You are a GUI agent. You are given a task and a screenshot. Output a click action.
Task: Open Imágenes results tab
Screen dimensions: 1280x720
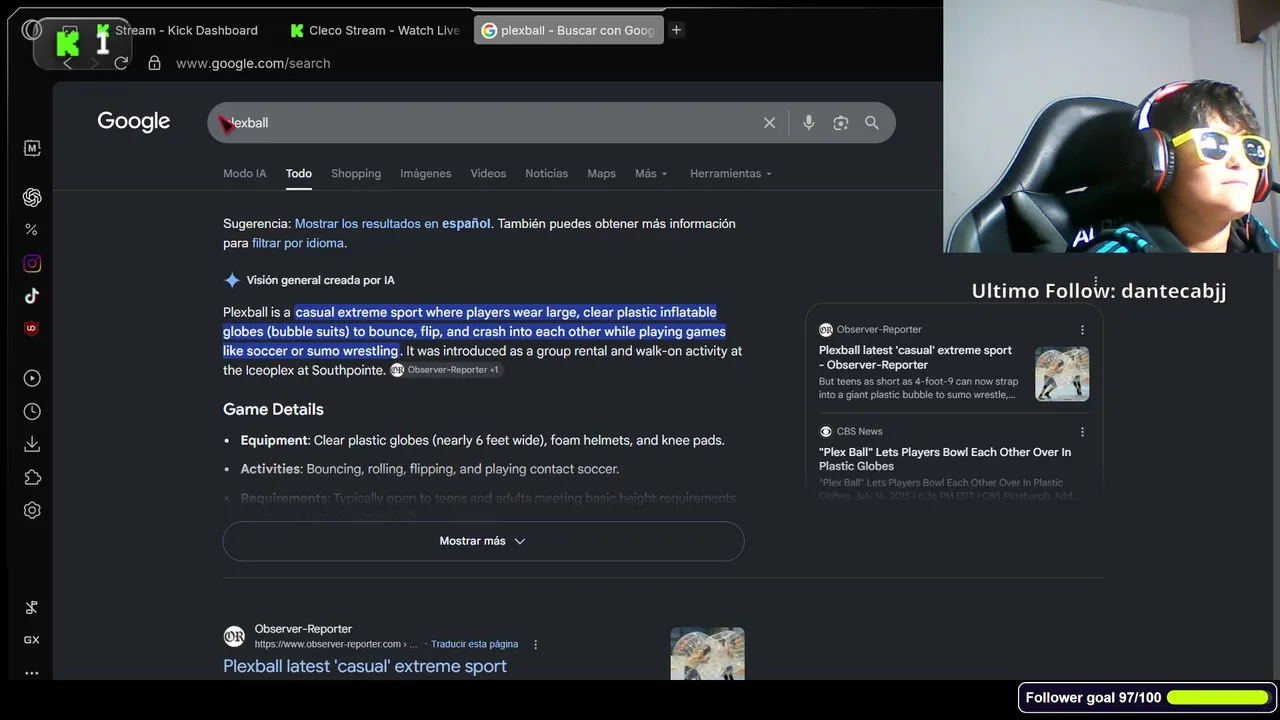pyautogui.click(x=426, y=174)
